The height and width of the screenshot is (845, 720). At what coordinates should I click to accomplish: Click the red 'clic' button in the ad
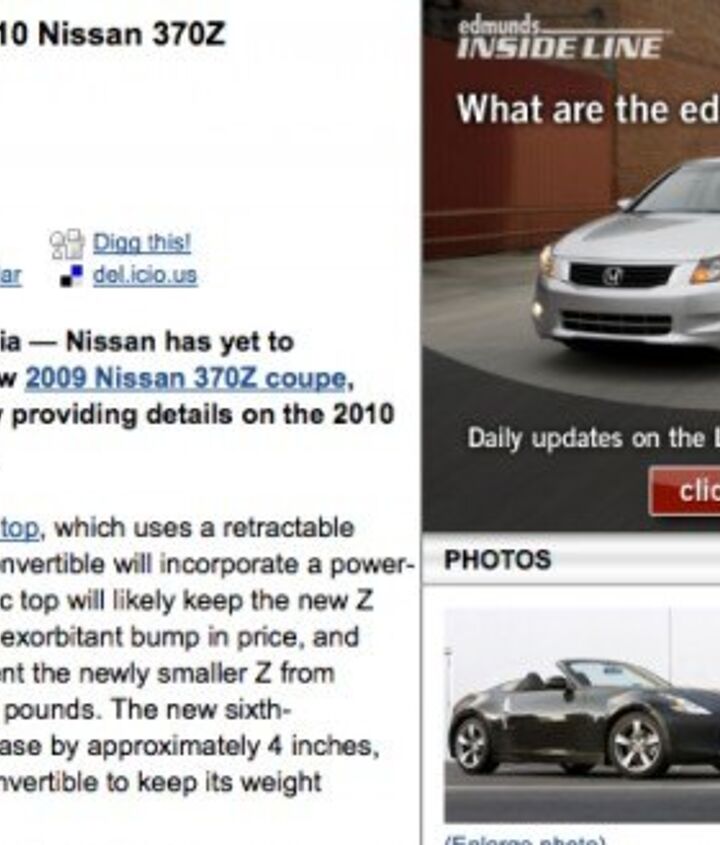[684, 491]
